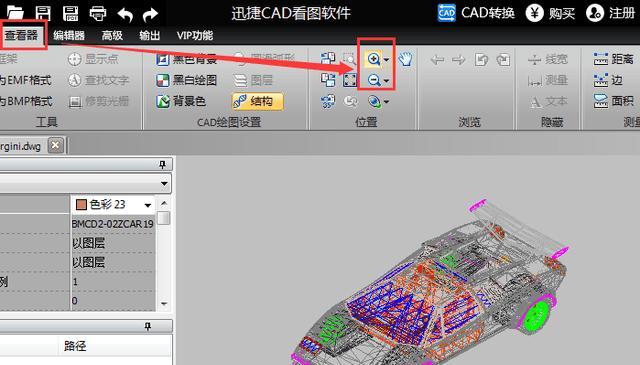Close the rgini.dwg document tab
This screenshot has width=640, height=365.
[x=56, y=145]
